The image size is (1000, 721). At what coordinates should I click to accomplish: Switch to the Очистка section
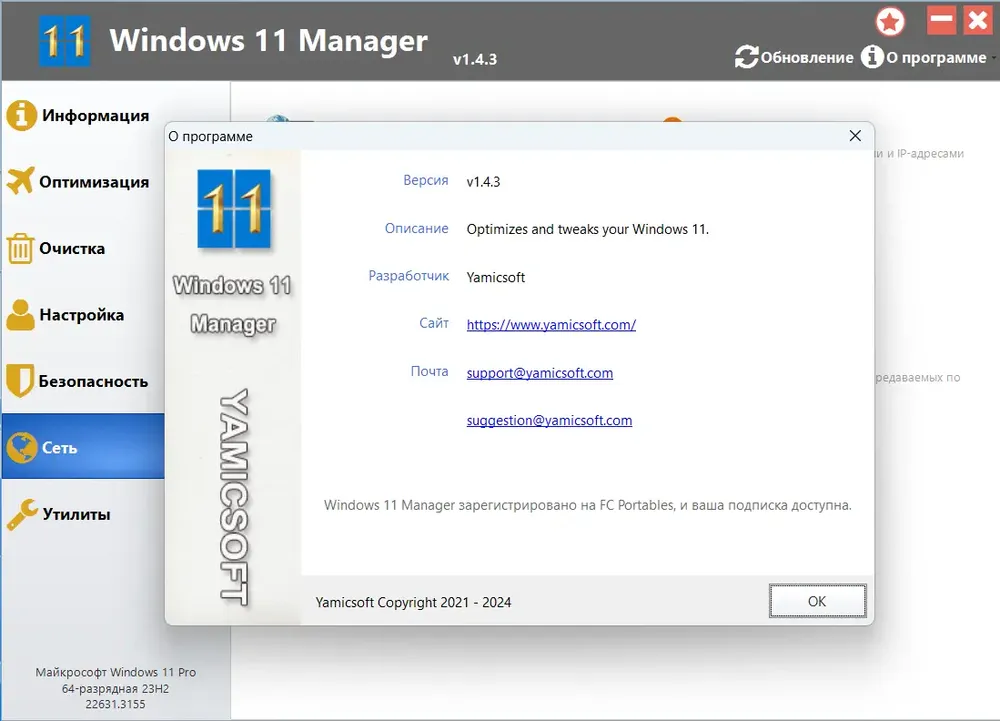72,248
